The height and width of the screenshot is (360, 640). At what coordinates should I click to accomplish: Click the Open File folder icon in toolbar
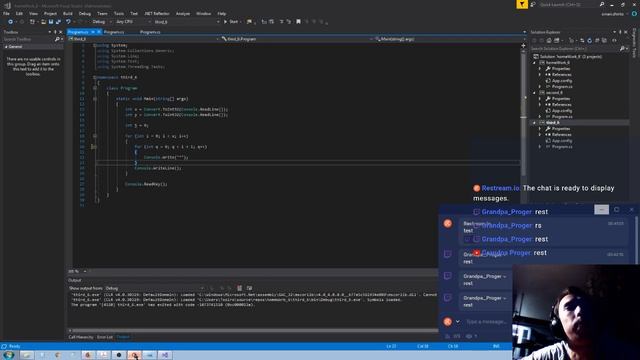pos(43,22)
